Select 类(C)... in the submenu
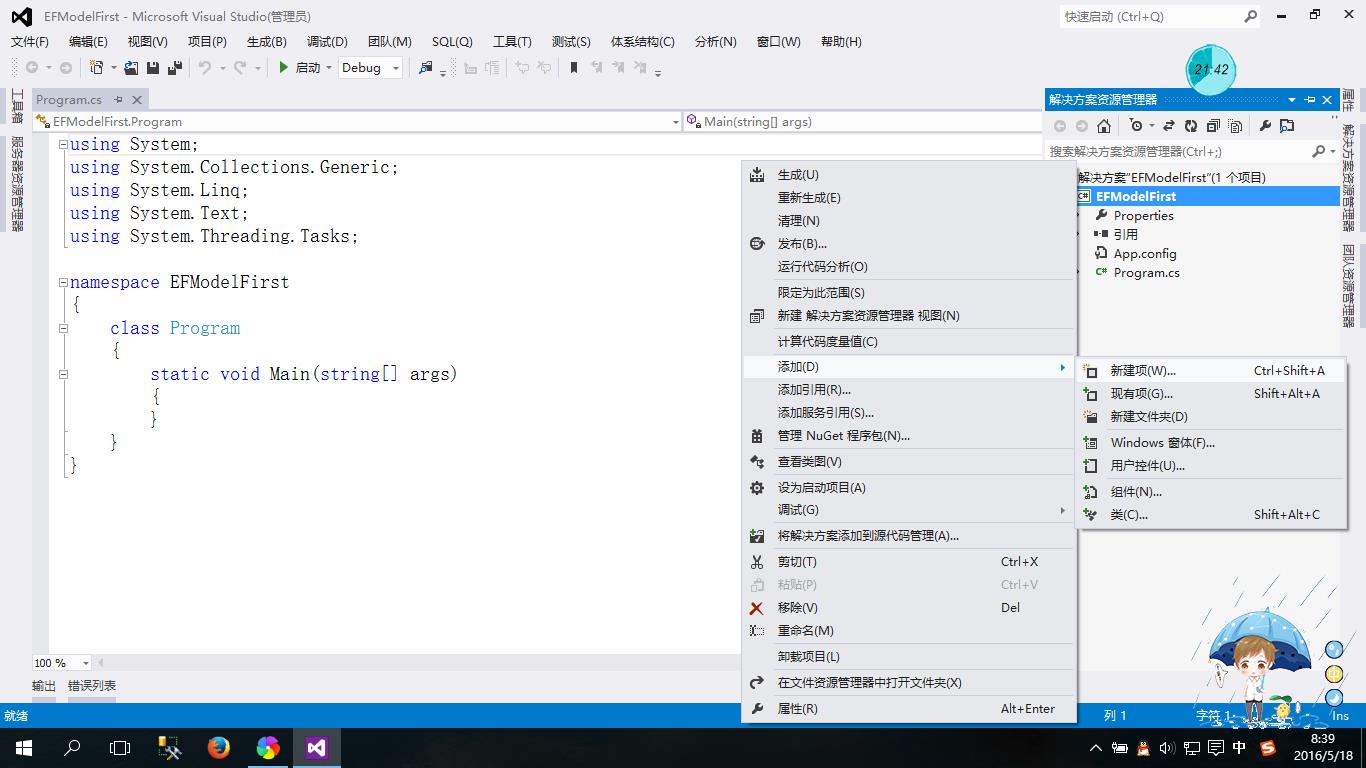Viewport: 1366px width, 768px height. (1211, 515)
